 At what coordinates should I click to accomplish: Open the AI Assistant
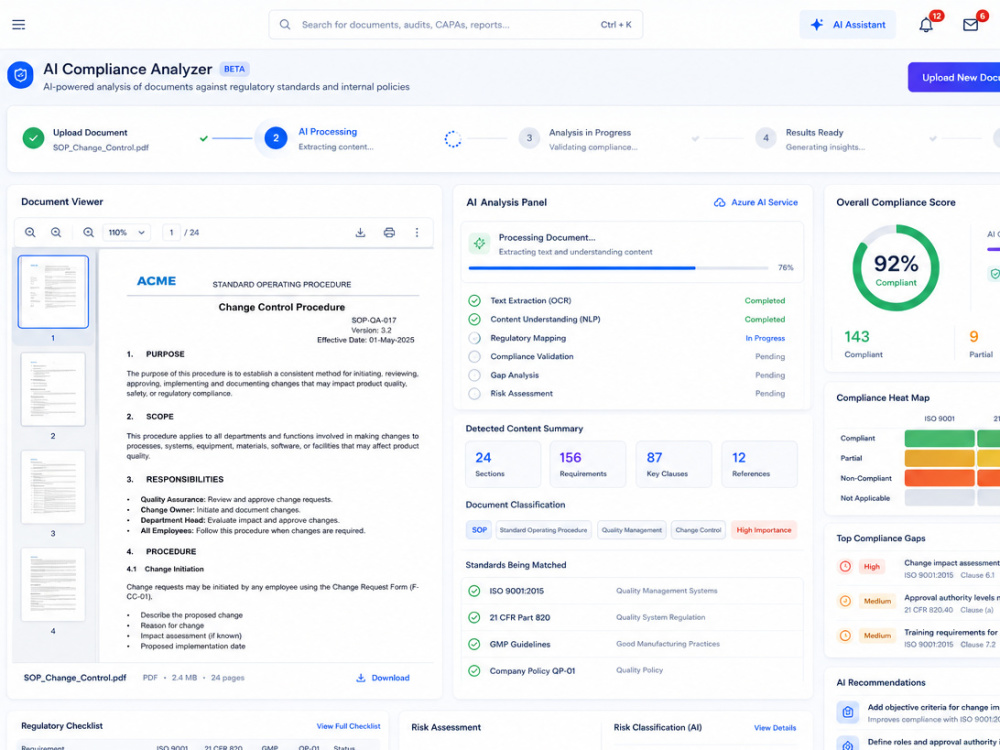(x=848, y=25)
